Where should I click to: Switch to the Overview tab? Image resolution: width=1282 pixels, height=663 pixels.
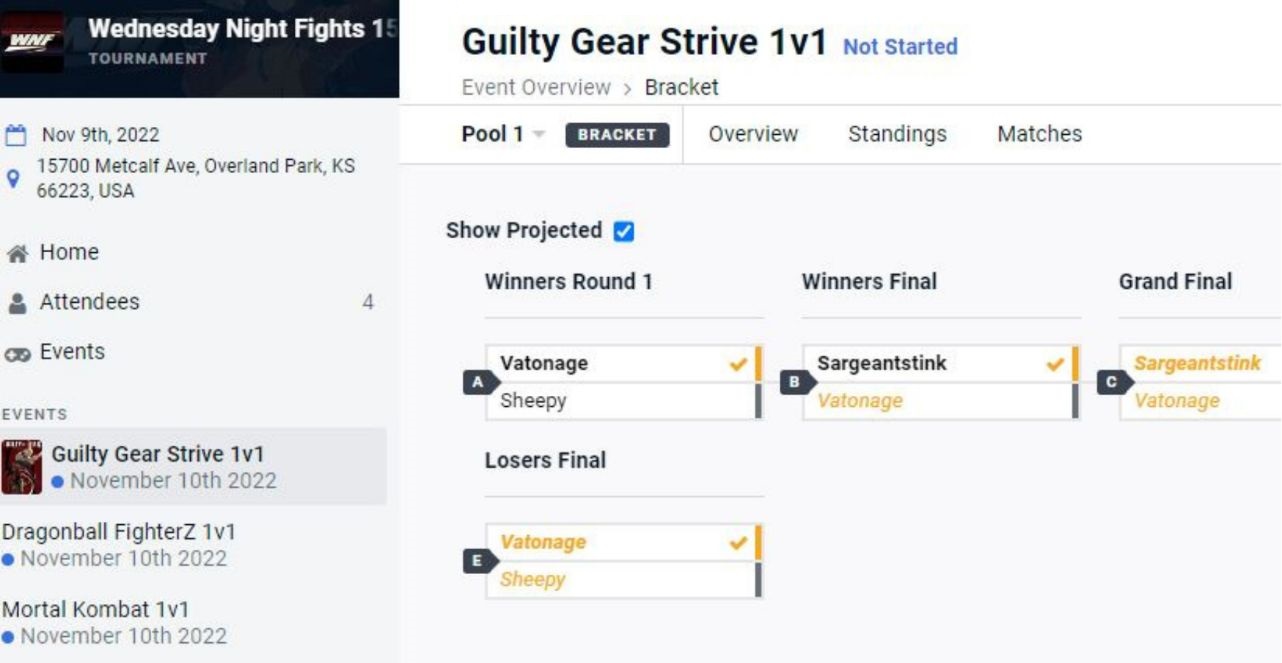(753, 134)
